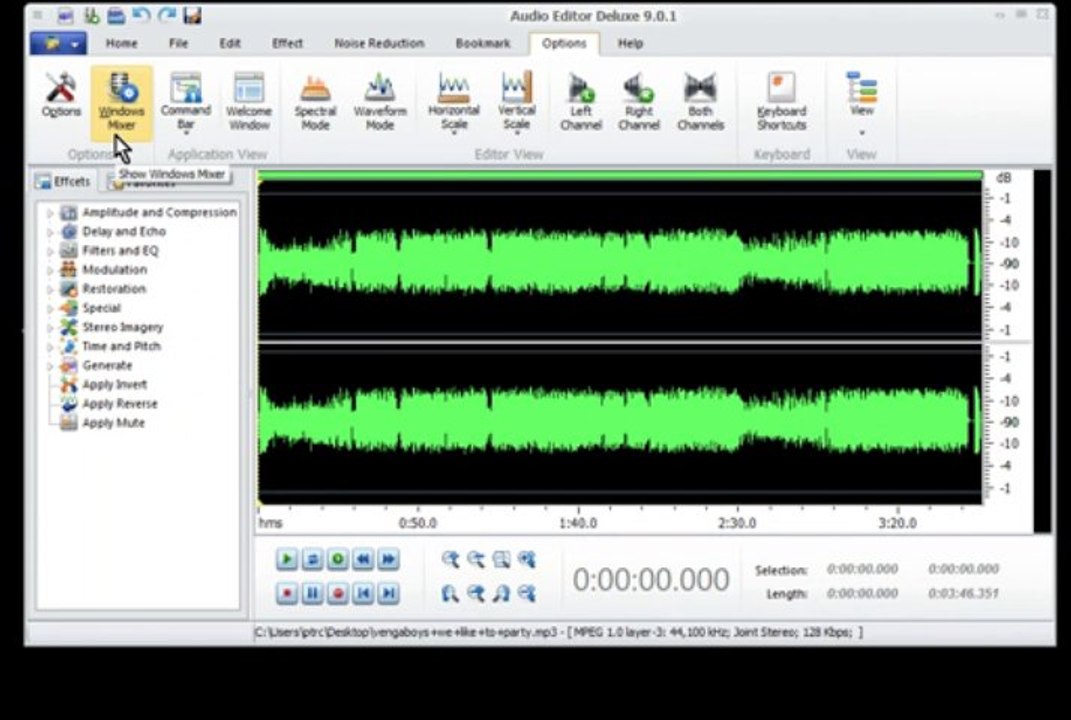This screenshot has height=720, width=1071.
Task: Click the Undo arrow in quick access toolbar
Action: pyautogui.click(x=141, y=15)
